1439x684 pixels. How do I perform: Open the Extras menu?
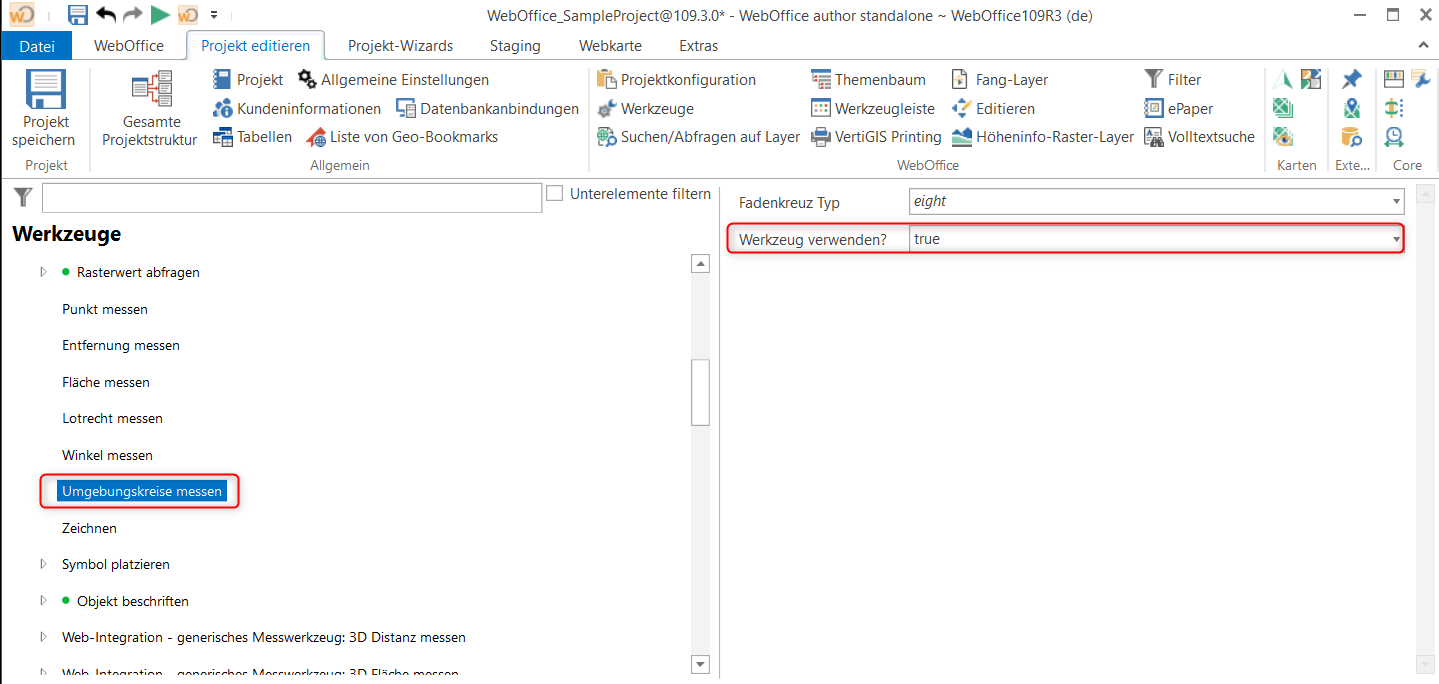pos(697,45)
